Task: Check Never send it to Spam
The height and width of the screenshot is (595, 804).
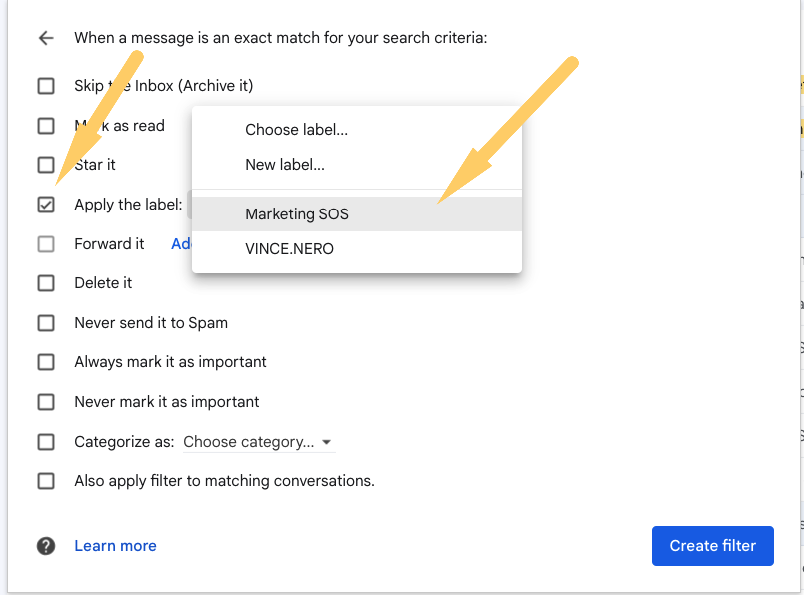Action: tap(46, 323)
